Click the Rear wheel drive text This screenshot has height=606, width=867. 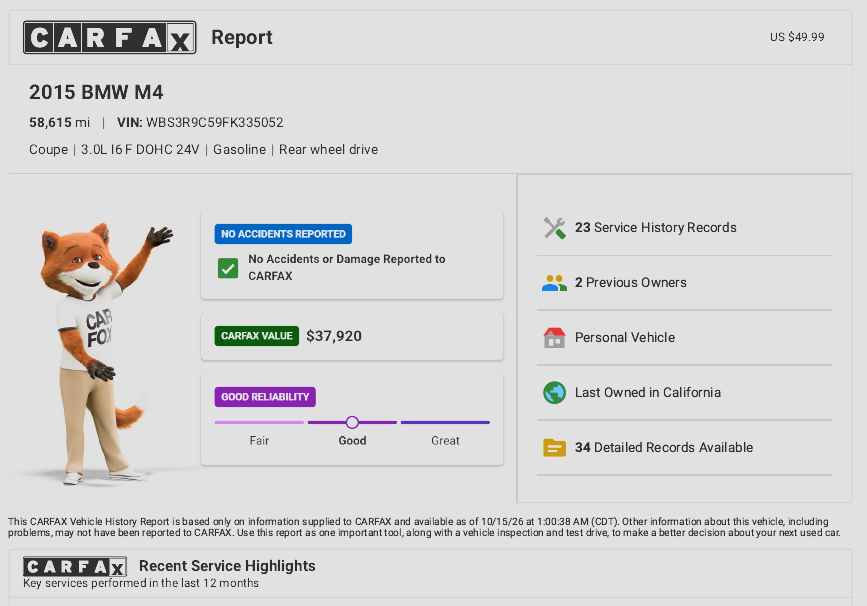point(328,150)
